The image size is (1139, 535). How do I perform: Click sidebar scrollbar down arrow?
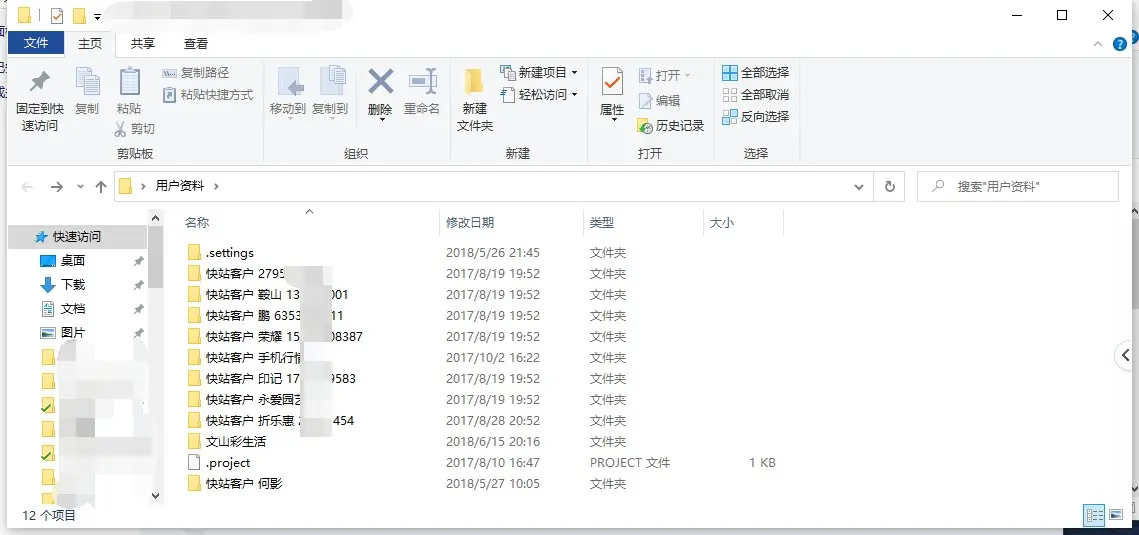[x=155, y=495]
